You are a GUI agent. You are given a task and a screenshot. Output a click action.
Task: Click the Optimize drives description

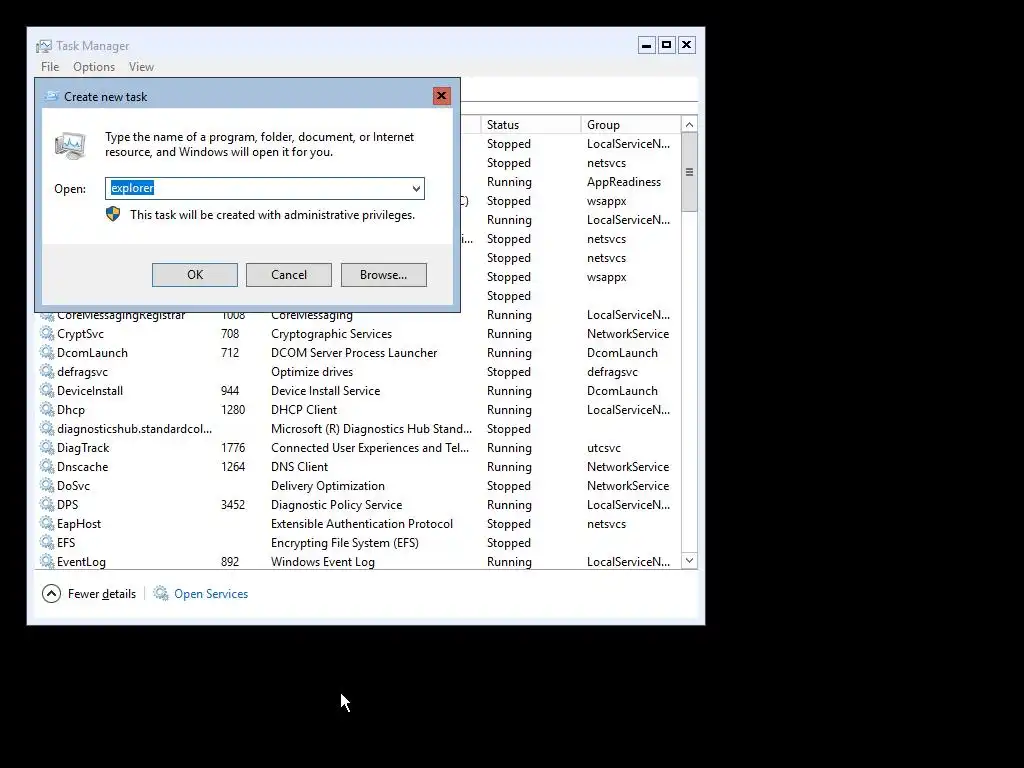[x=312, y=372]
